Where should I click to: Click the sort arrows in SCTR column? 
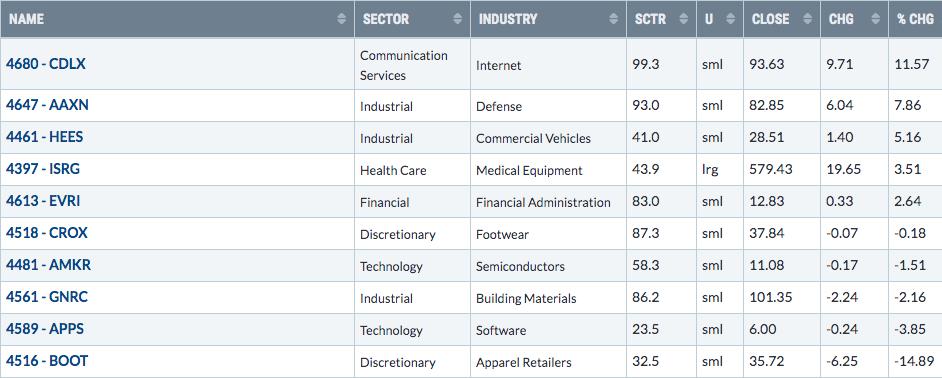684,19
